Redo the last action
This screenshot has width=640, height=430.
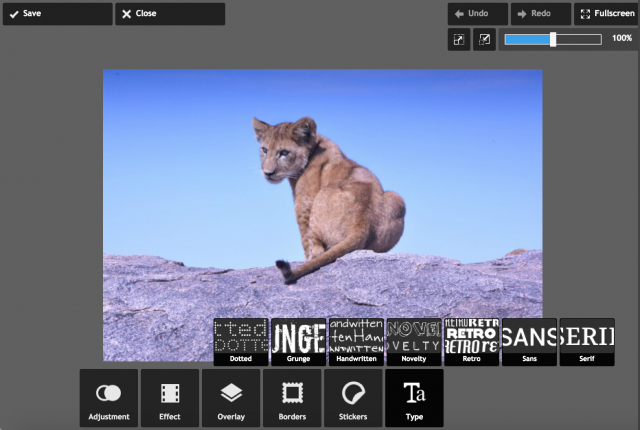539,14
